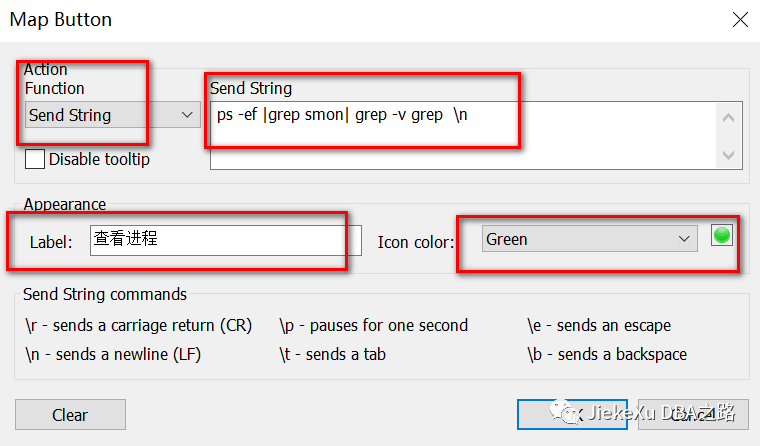The image size is (760, 446).
Task: Confirm with the blue-outlined OK button
Action: tap(572, 414)
